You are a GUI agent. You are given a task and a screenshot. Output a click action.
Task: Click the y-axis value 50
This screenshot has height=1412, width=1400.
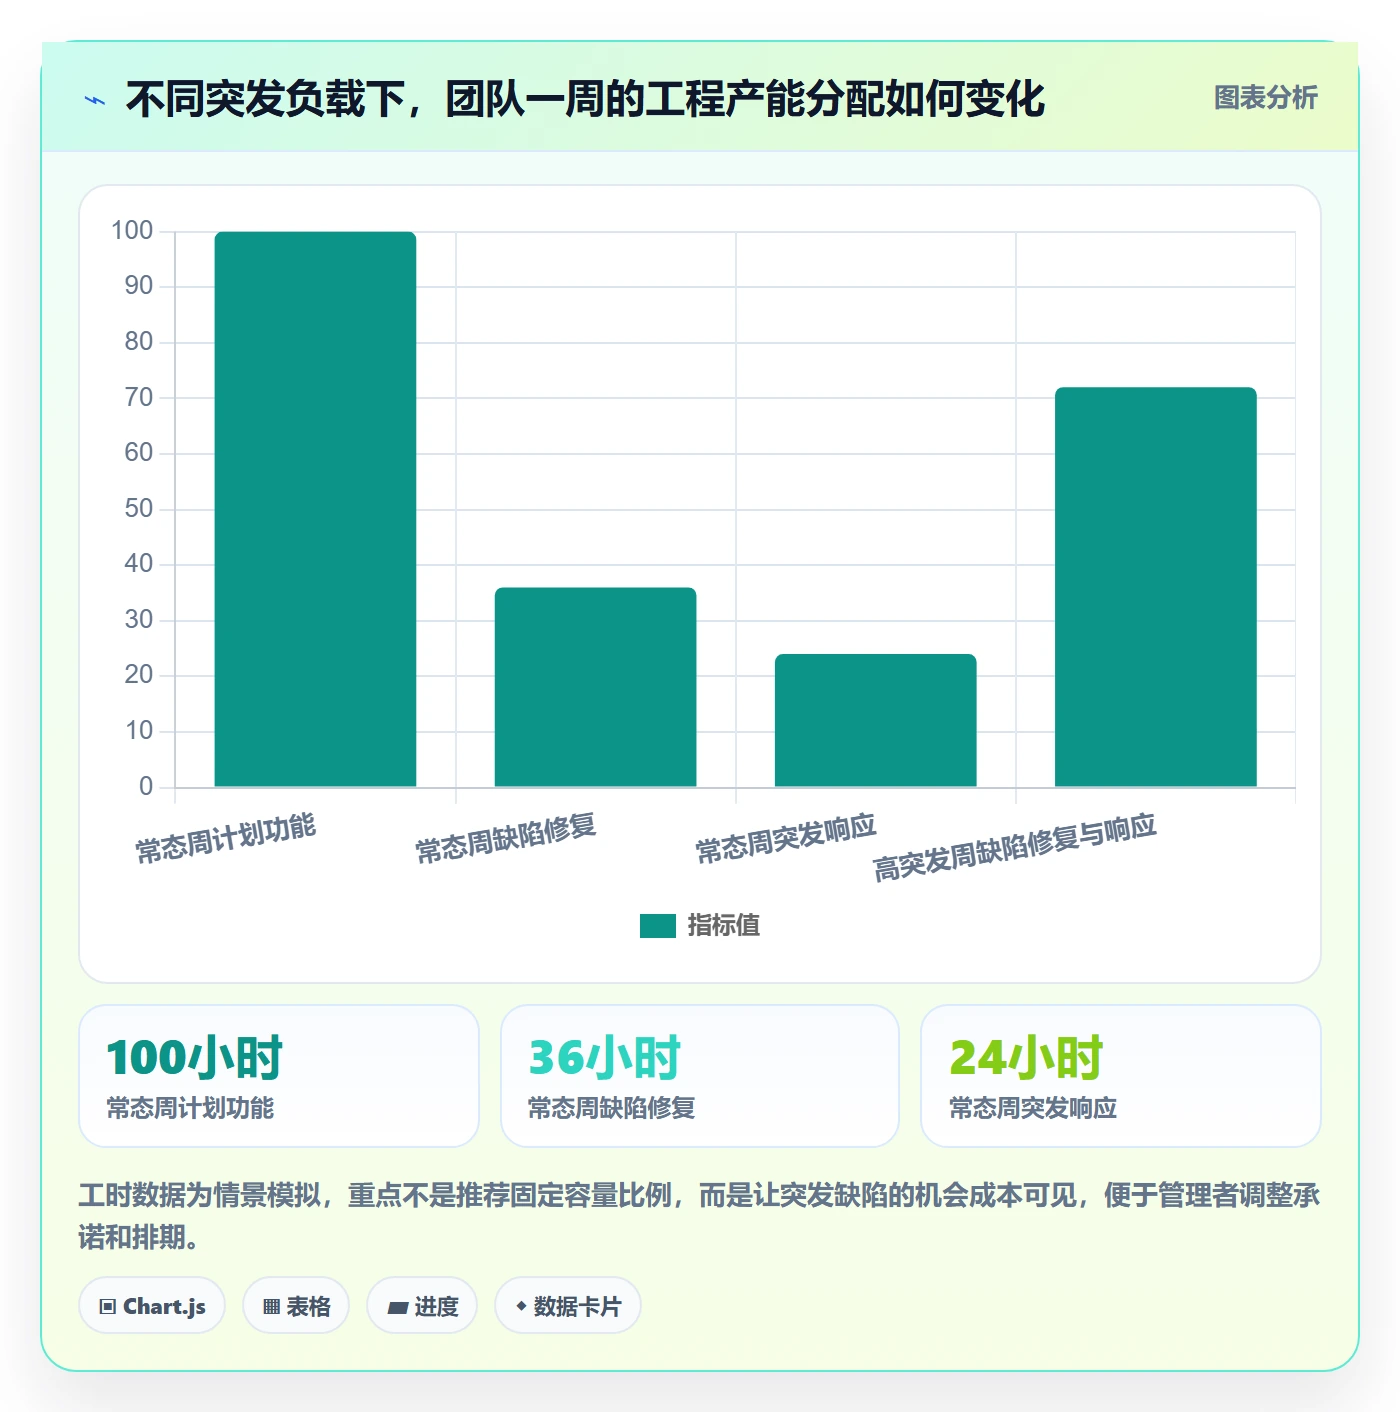point(138,509)
